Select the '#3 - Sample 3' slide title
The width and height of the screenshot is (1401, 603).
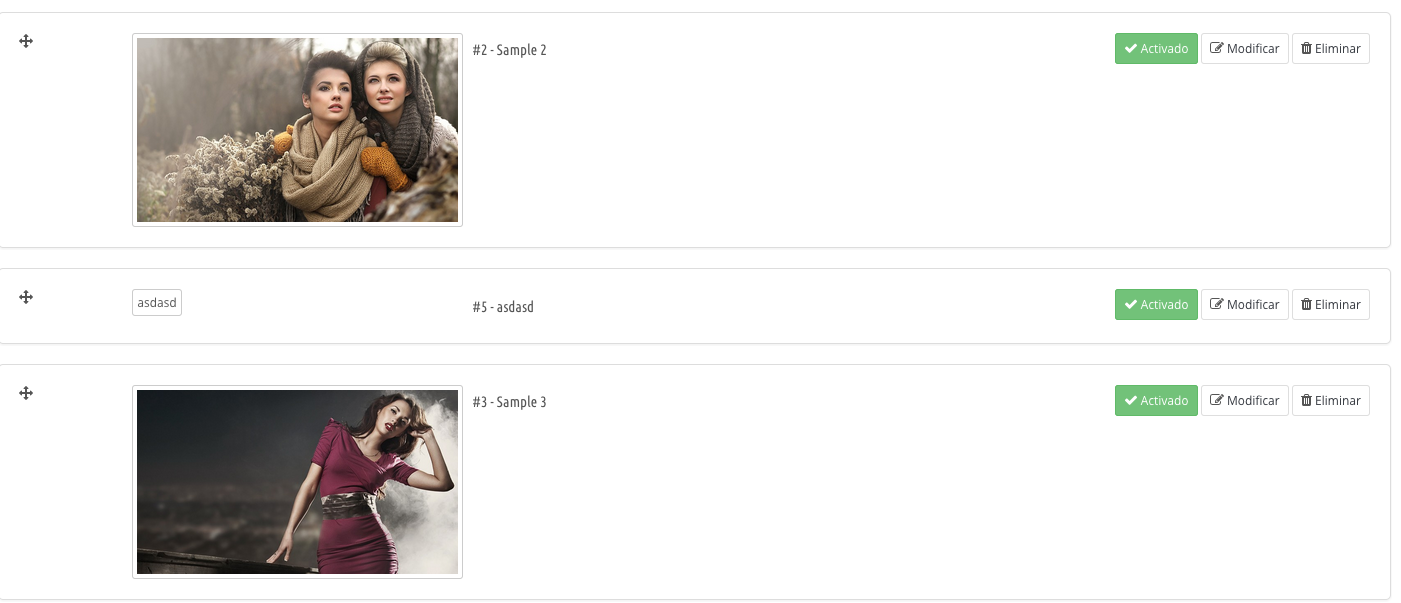click(x=509, y=402)
